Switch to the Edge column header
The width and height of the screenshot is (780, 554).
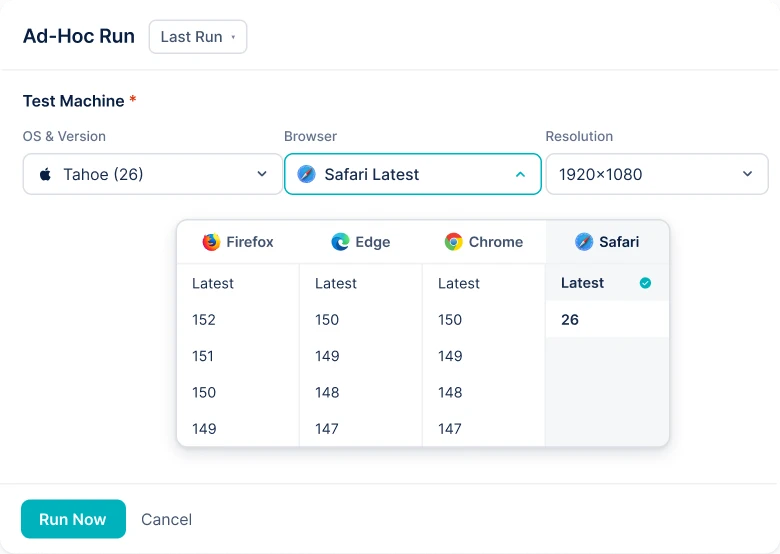[x=361, y=242]
